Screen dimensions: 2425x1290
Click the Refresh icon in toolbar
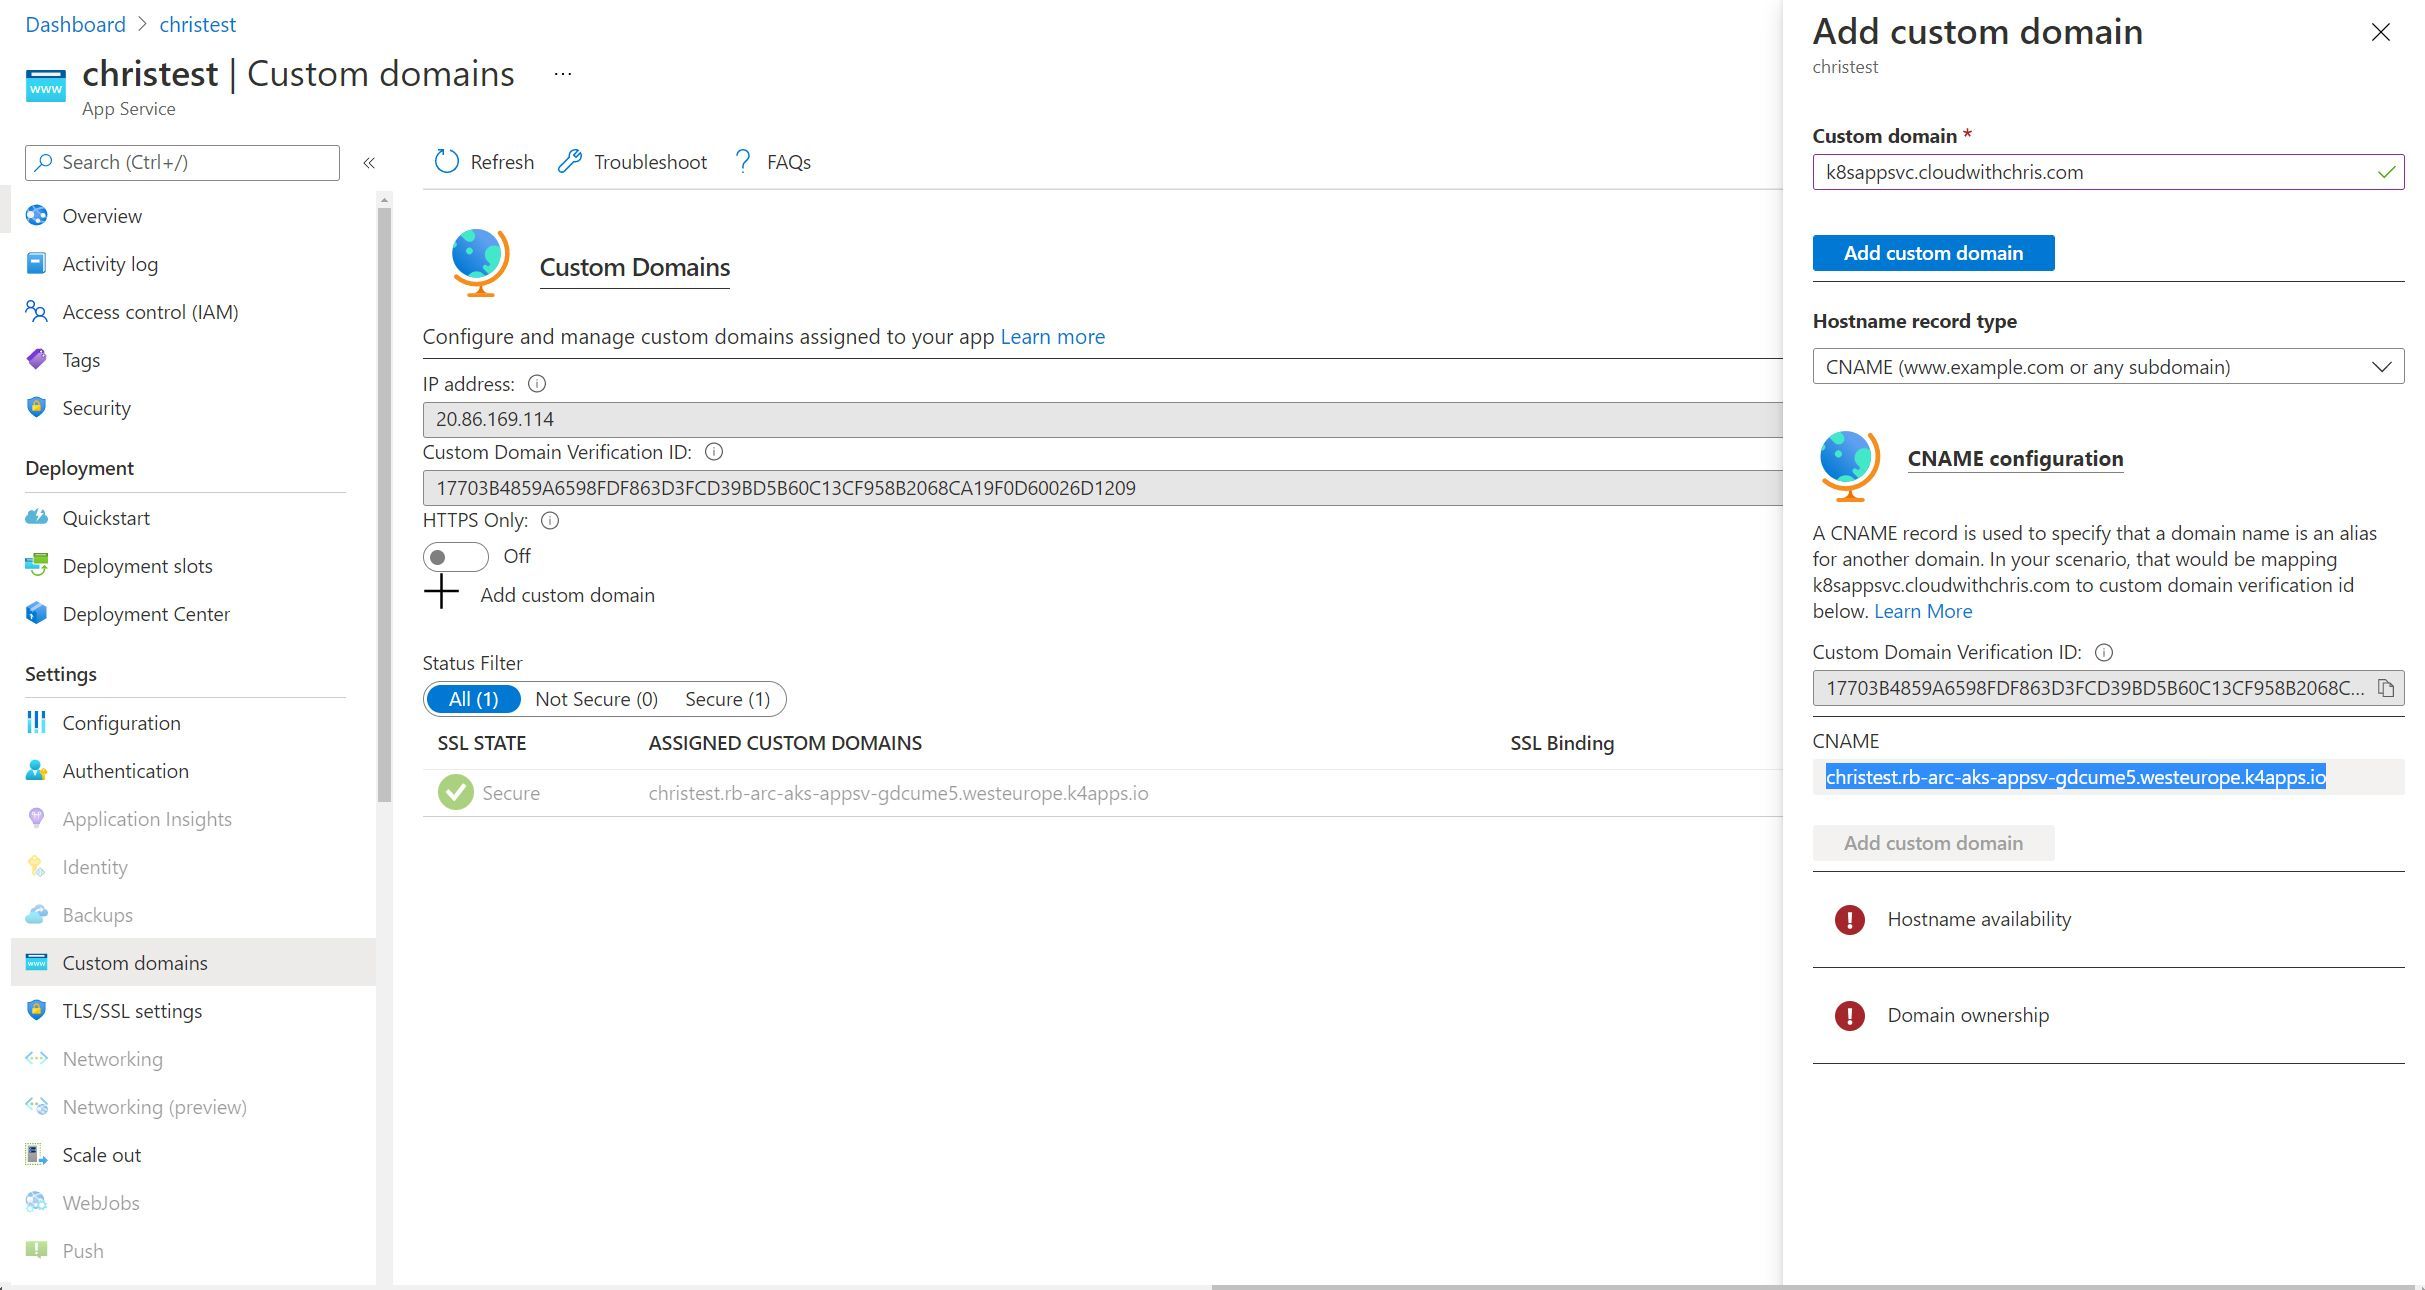446,162
